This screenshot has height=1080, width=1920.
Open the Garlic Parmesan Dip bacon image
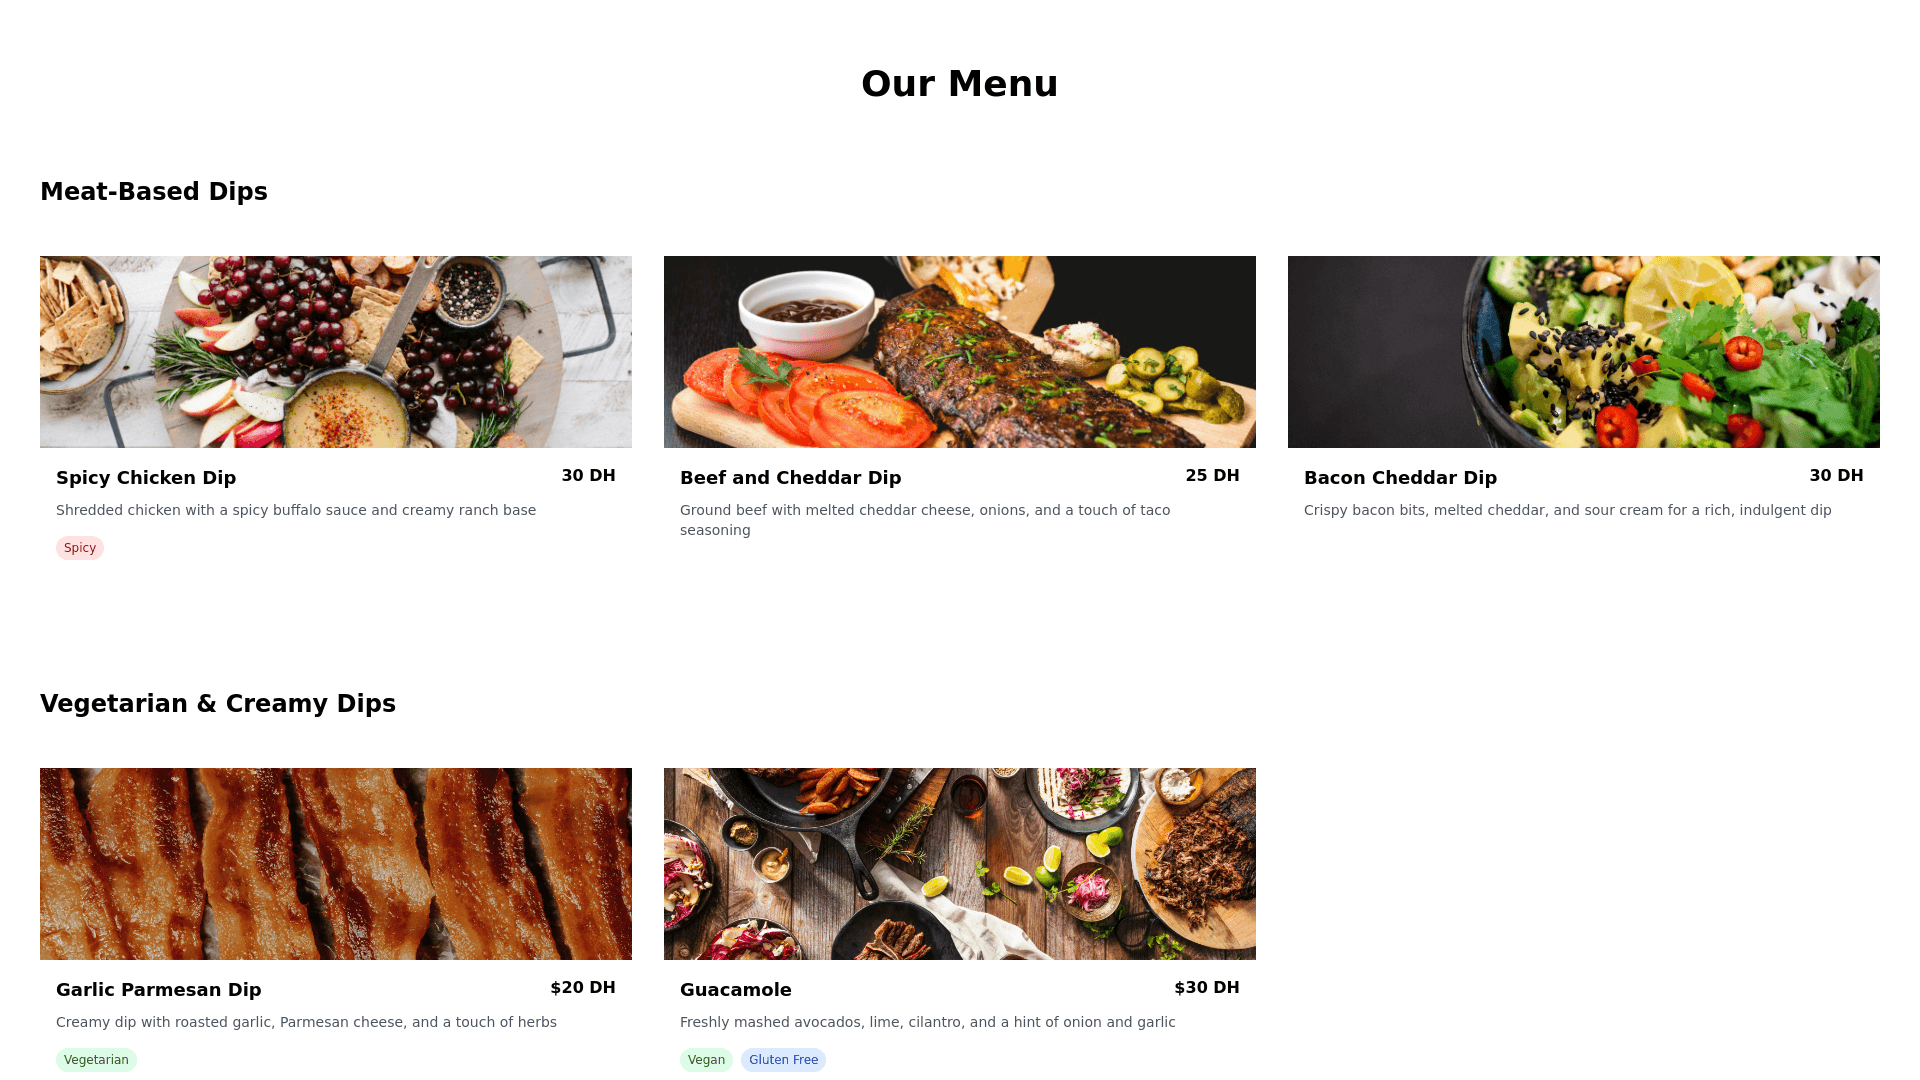click(x=336, y=864)
